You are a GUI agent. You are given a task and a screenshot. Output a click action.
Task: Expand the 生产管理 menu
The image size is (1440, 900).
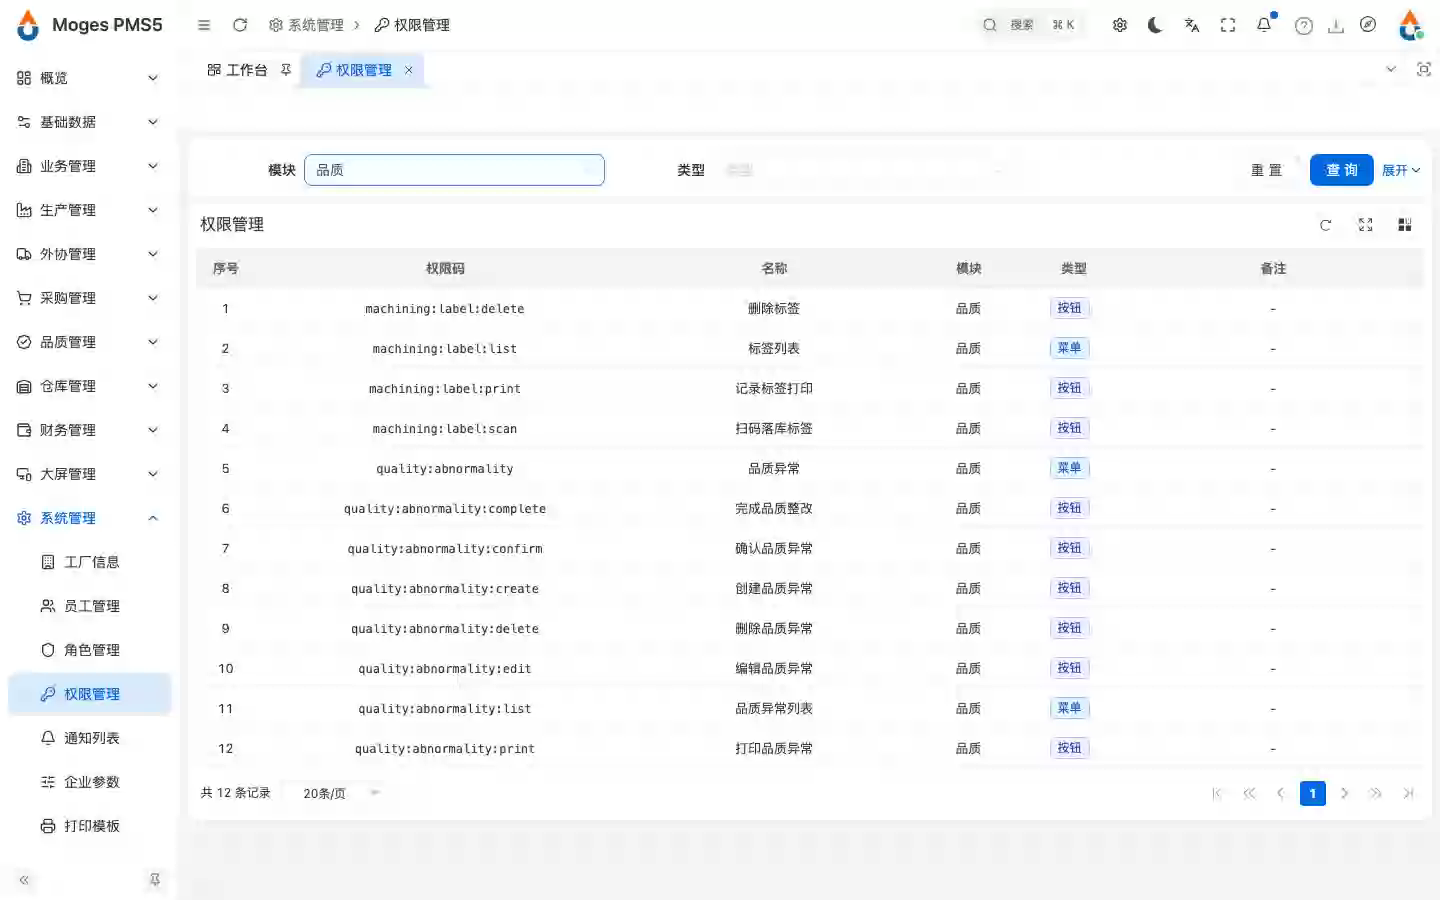click(x=88, y=210)
